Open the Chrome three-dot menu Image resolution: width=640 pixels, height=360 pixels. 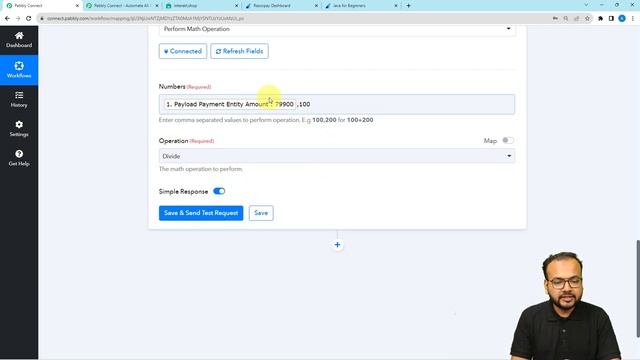click(x=633, y=18)
